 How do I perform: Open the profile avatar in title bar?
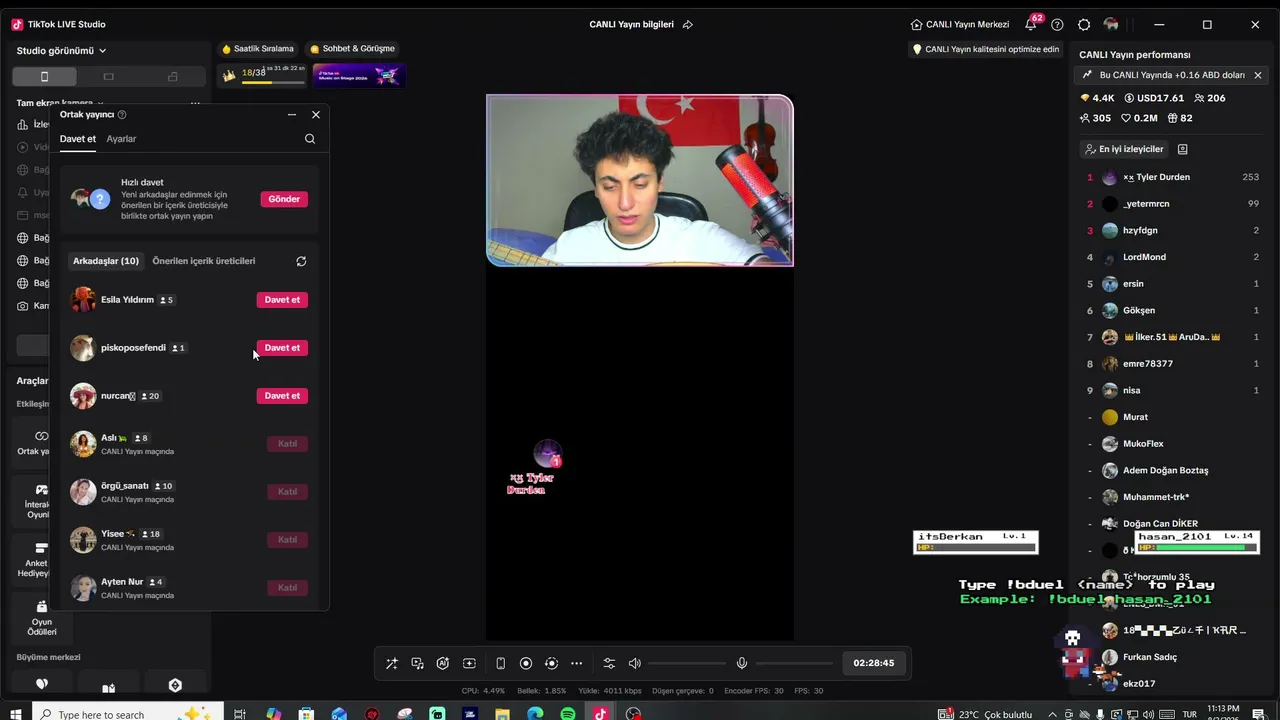point(1111,24)
